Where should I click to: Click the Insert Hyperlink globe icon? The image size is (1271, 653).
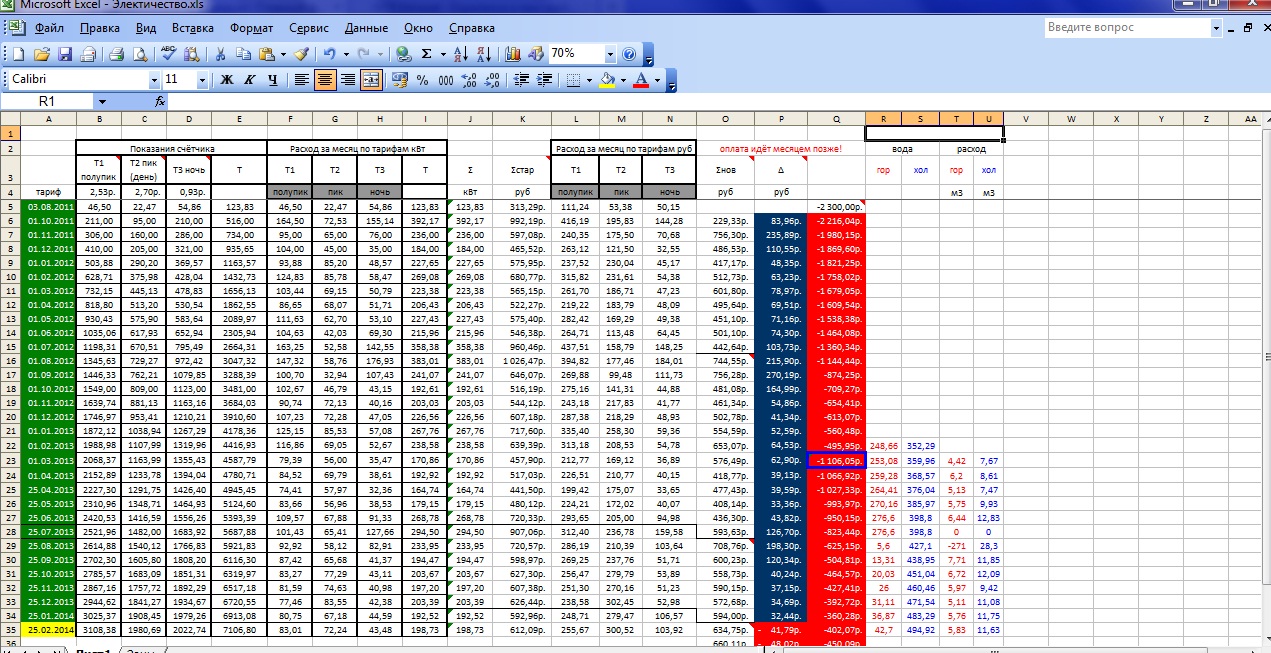(x=403, y=54)
